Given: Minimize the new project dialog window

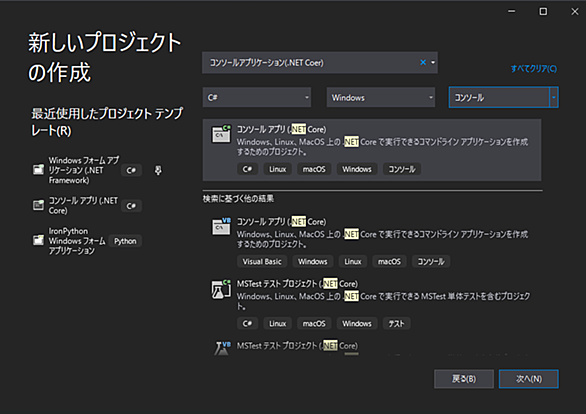Looking at the screenshot, I should [x=511, y=12].
